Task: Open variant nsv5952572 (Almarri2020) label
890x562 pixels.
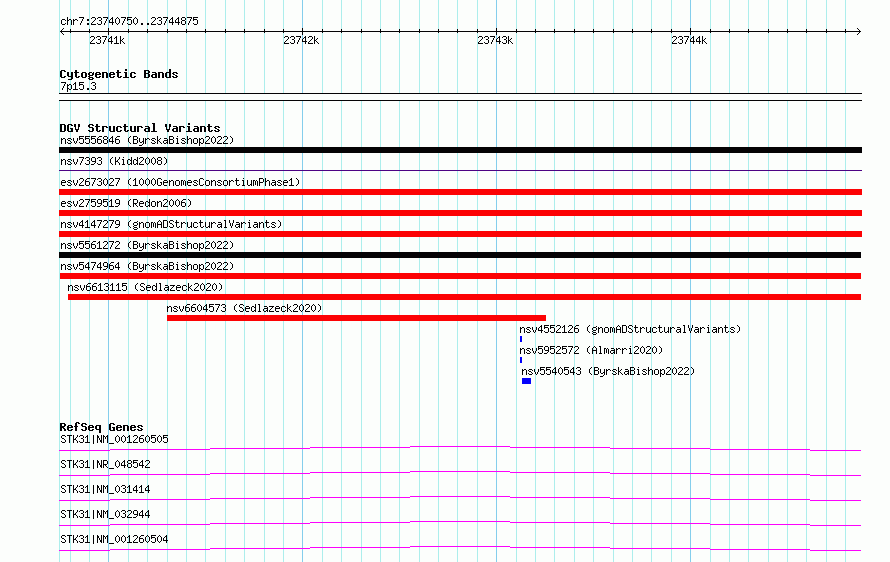Action: click(x=591, y=350)
